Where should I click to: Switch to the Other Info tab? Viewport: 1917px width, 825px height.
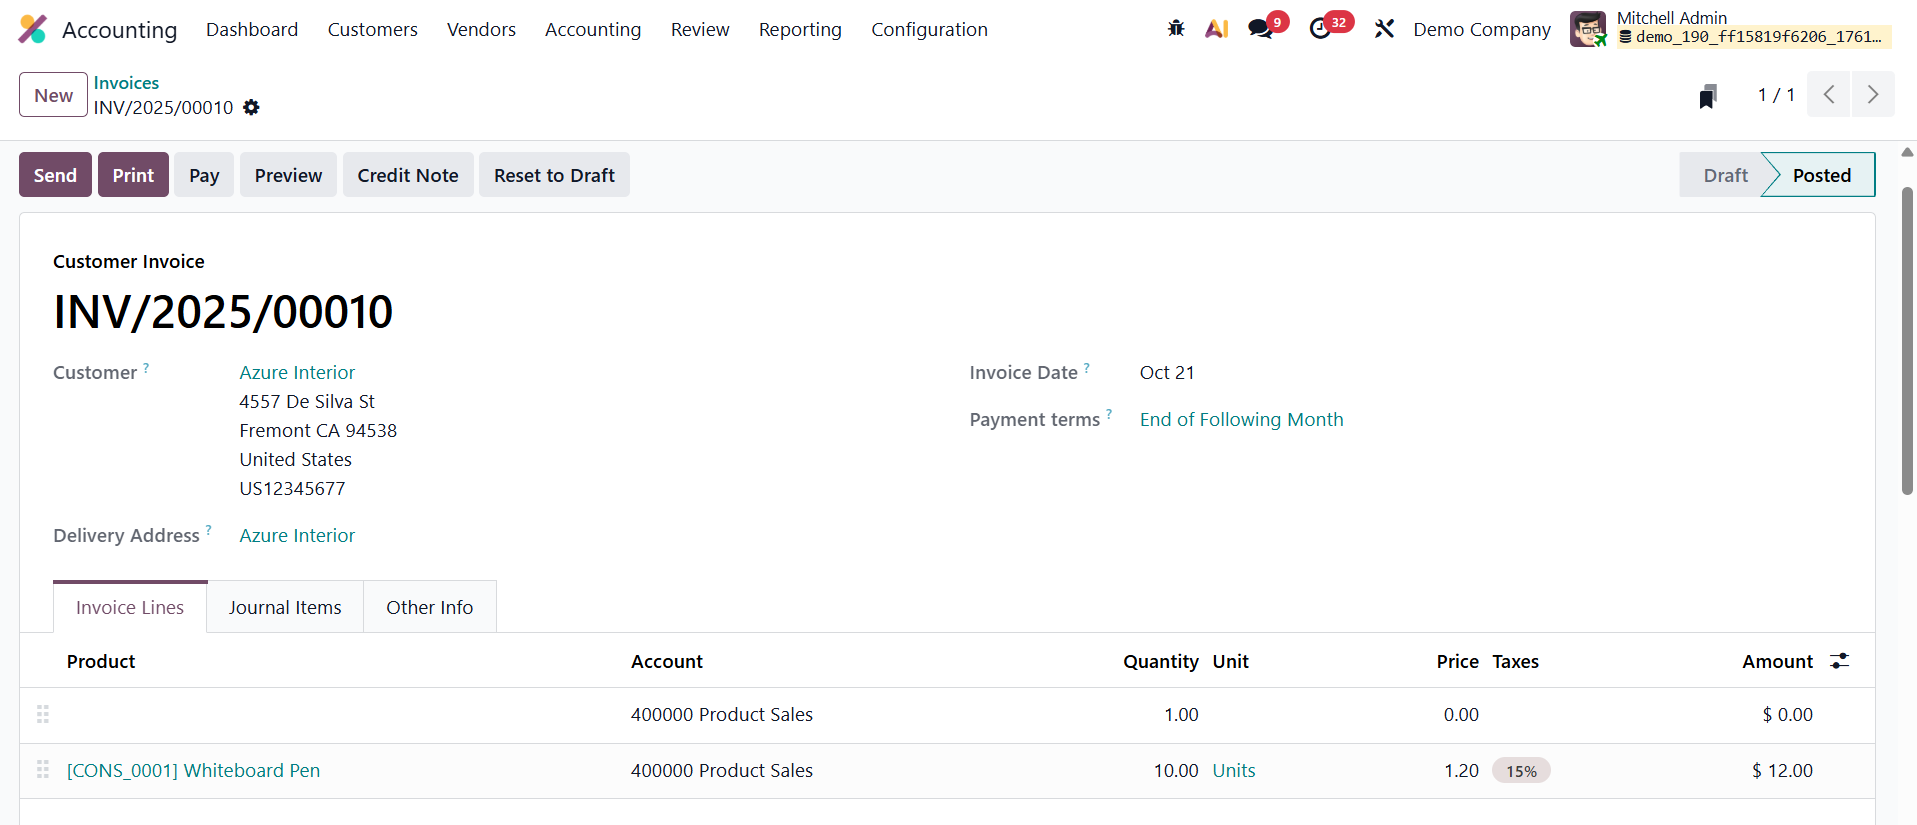click(429, 607)
